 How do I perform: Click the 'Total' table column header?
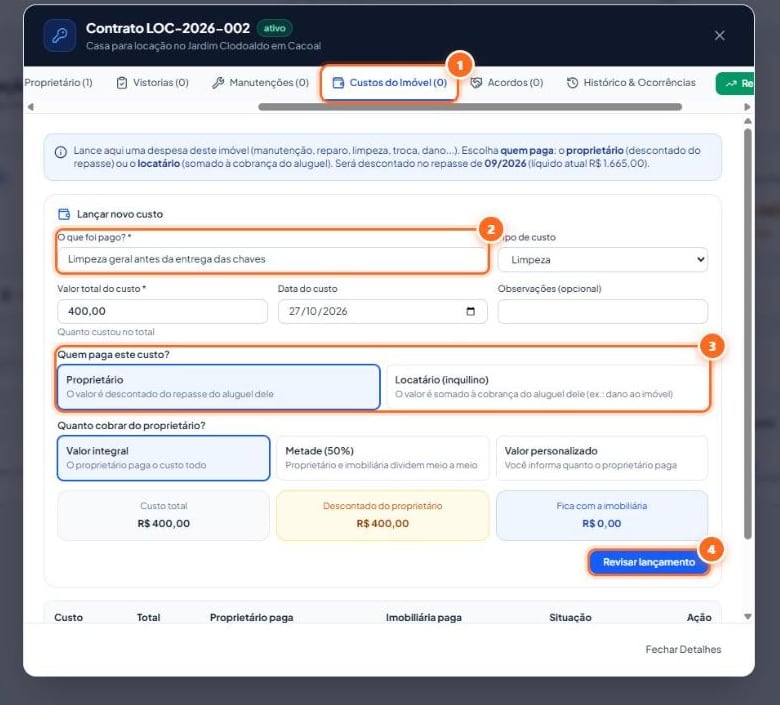(x=148, y=617)
